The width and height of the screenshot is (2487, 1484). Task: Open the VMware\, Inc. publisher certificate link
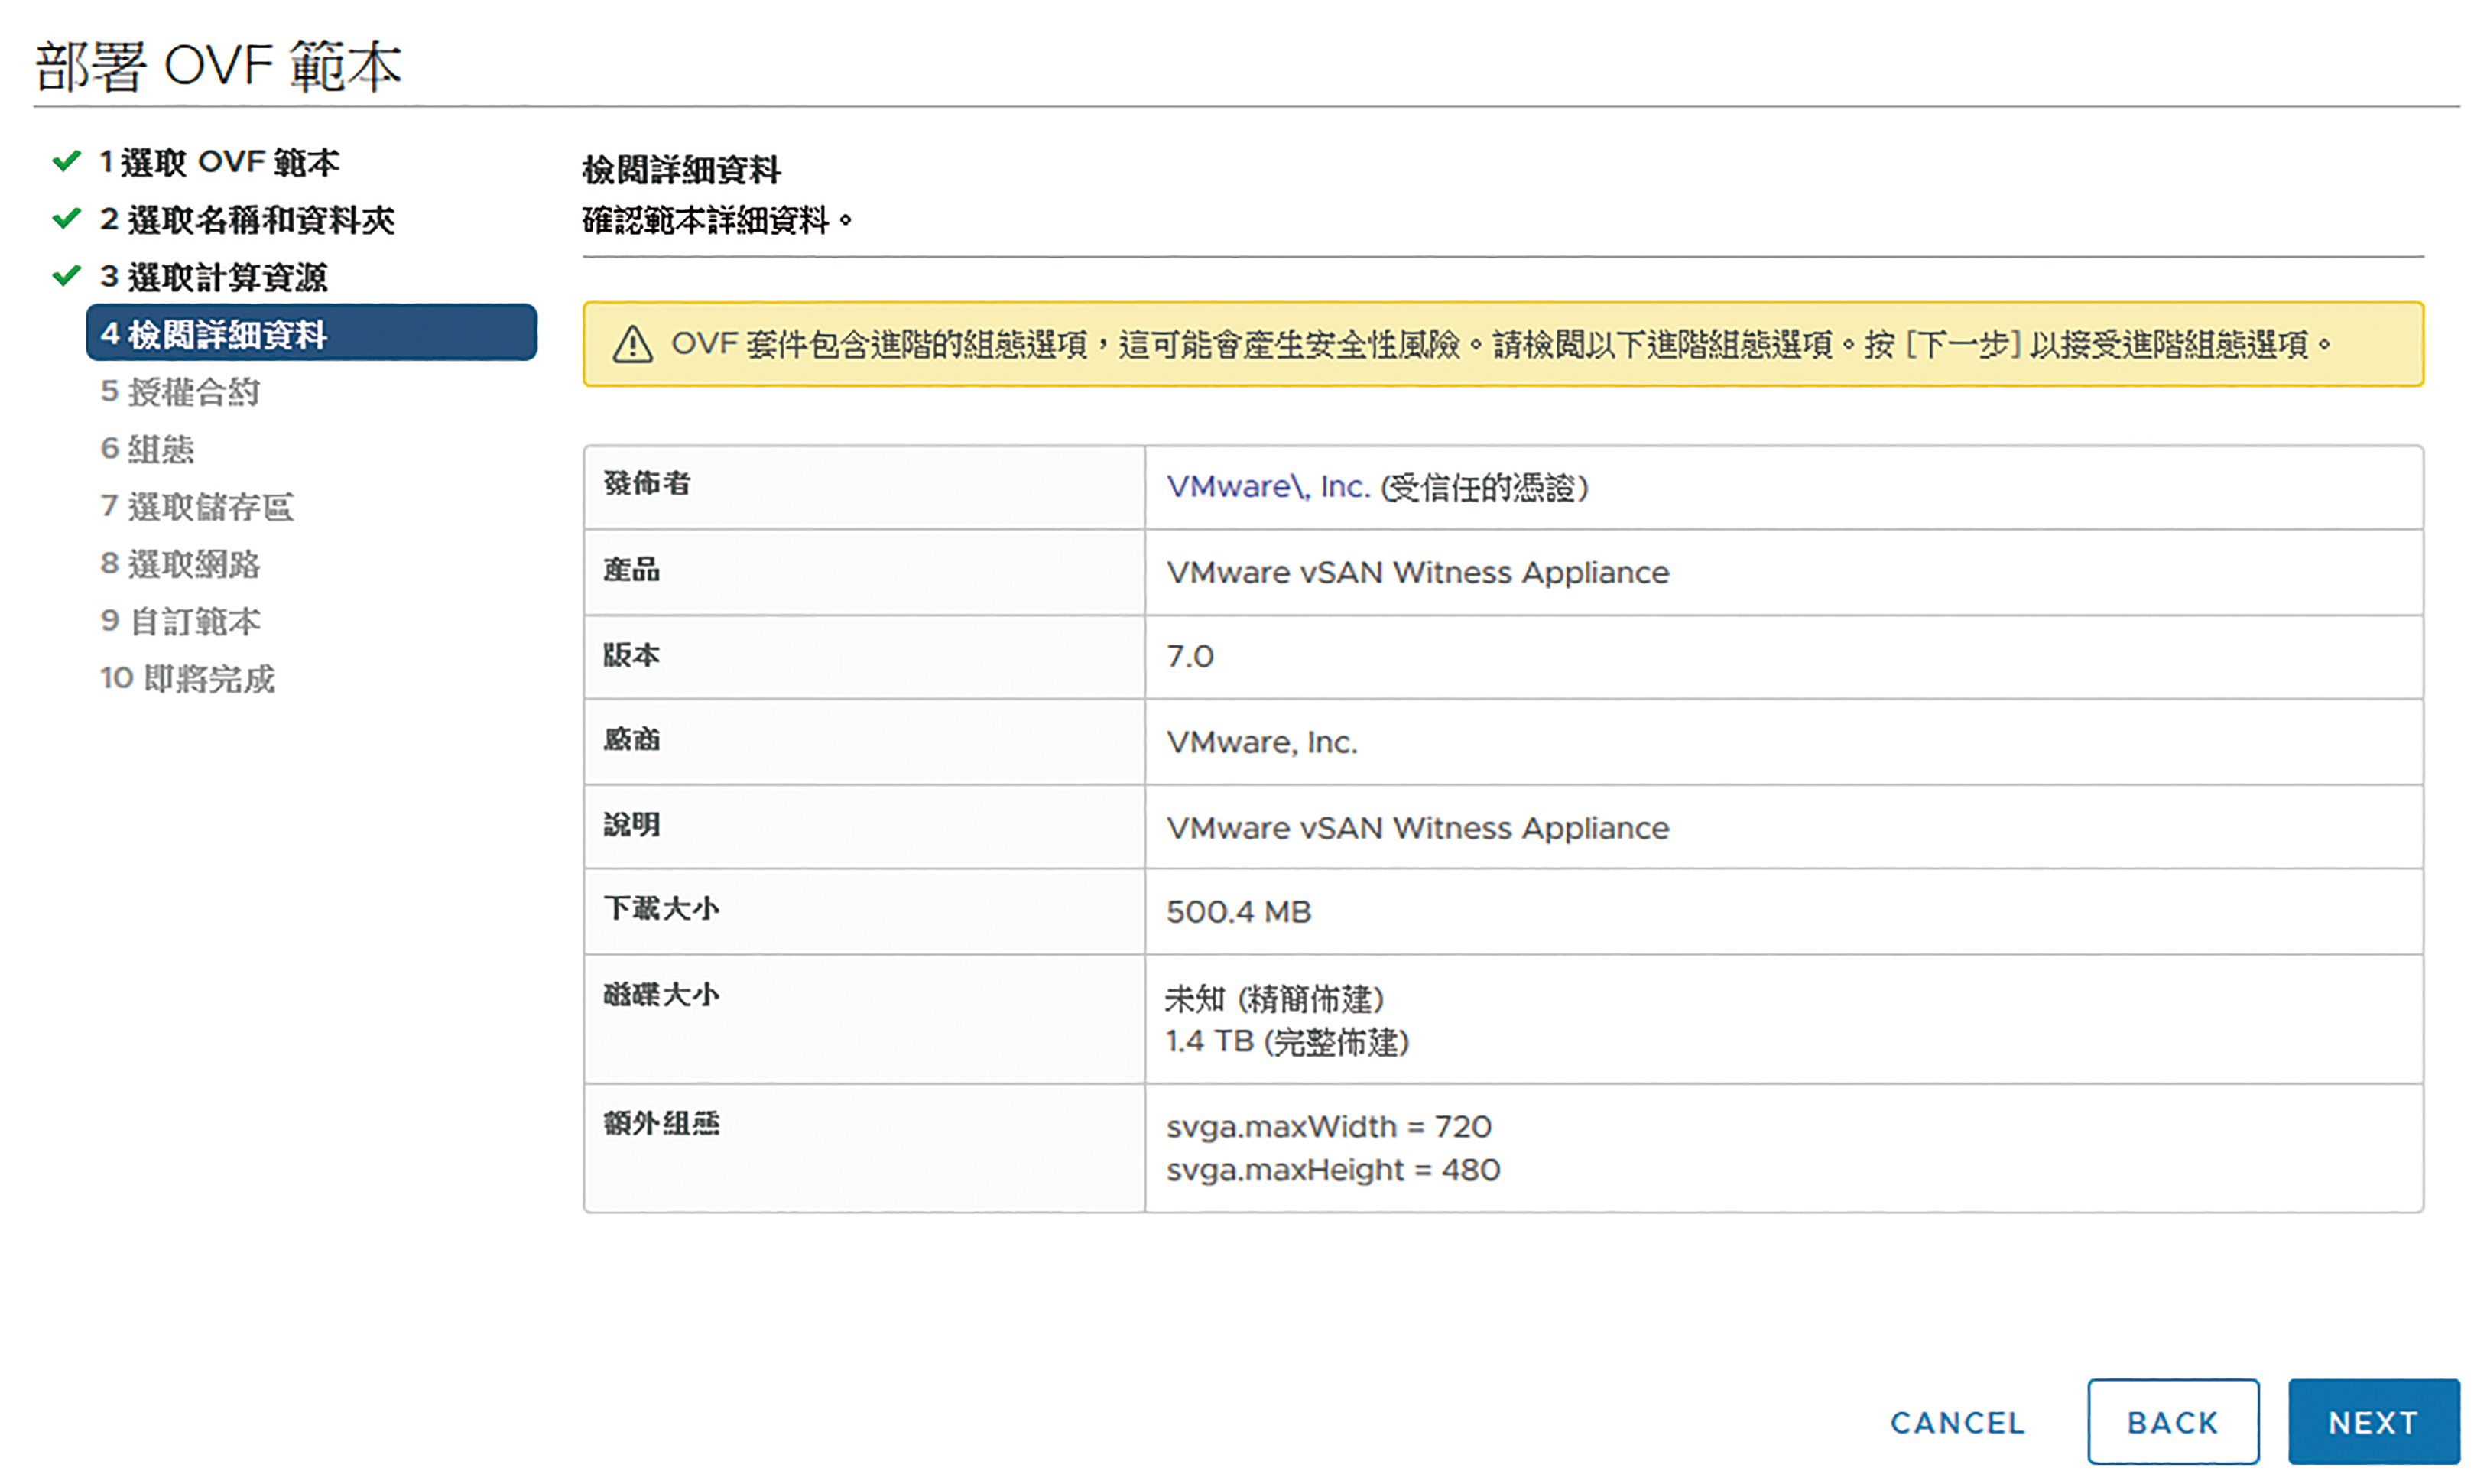(1267, 486)
